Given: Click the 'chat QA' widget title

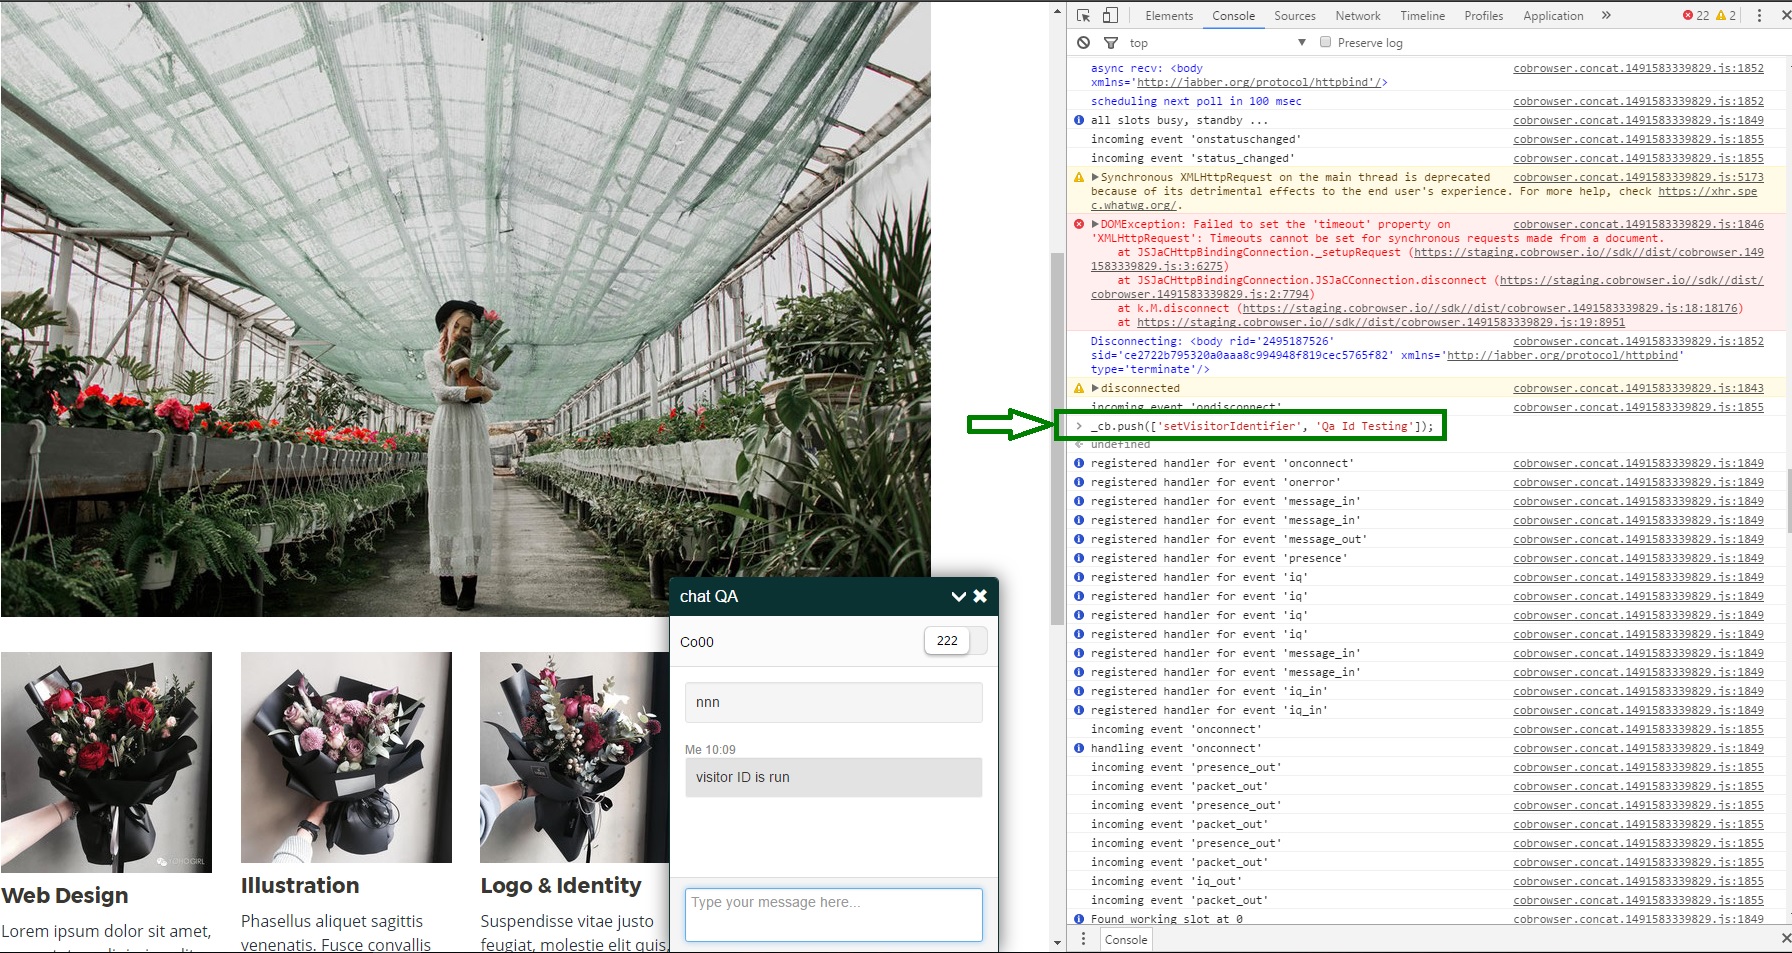Looking at the screenshot, I should pos(709,596).
